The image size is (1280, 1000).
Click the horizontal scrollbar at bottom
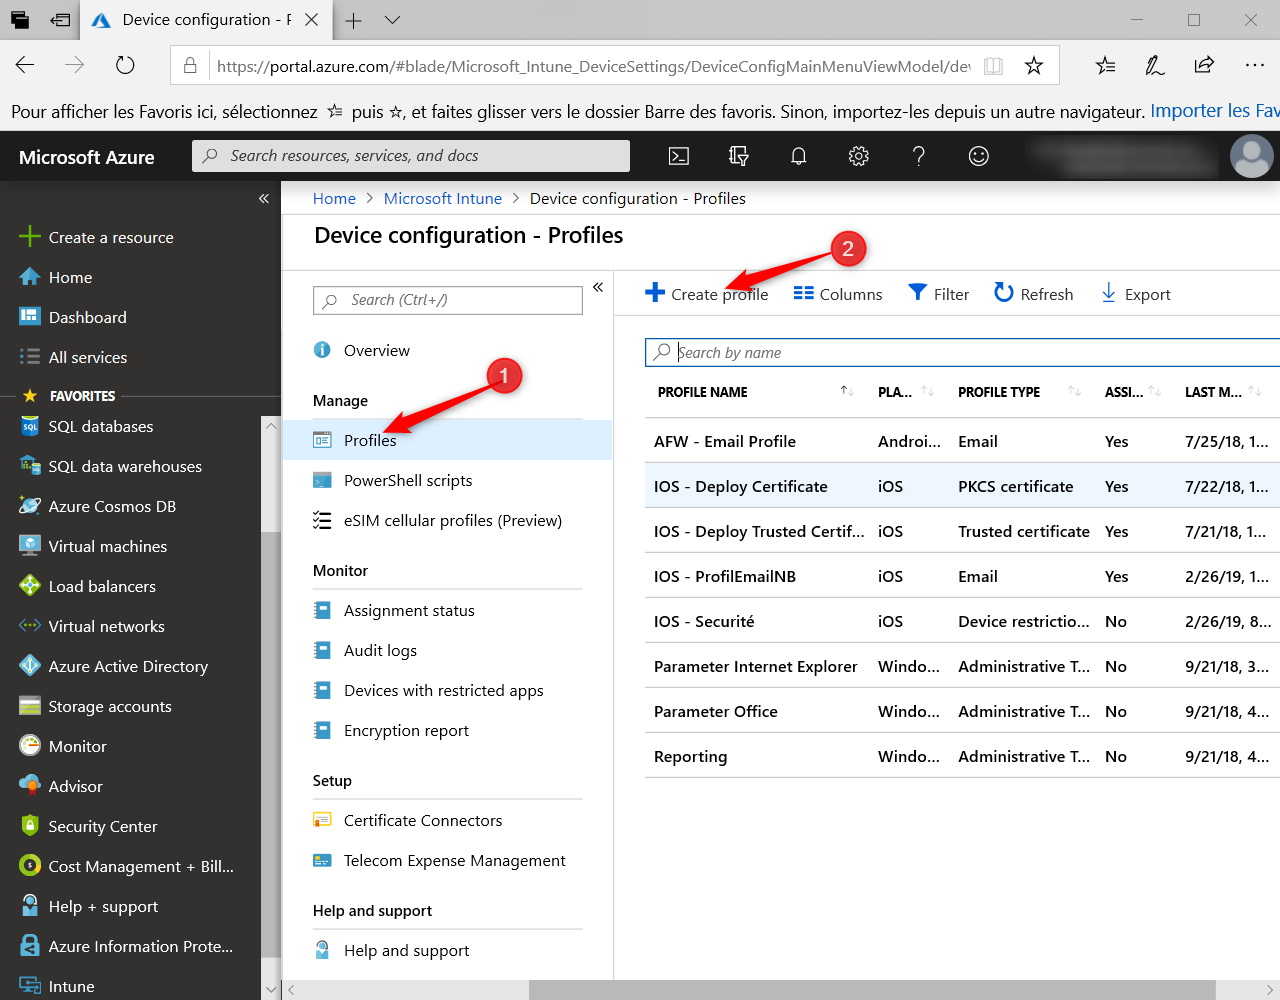click(x=870, y=990)
